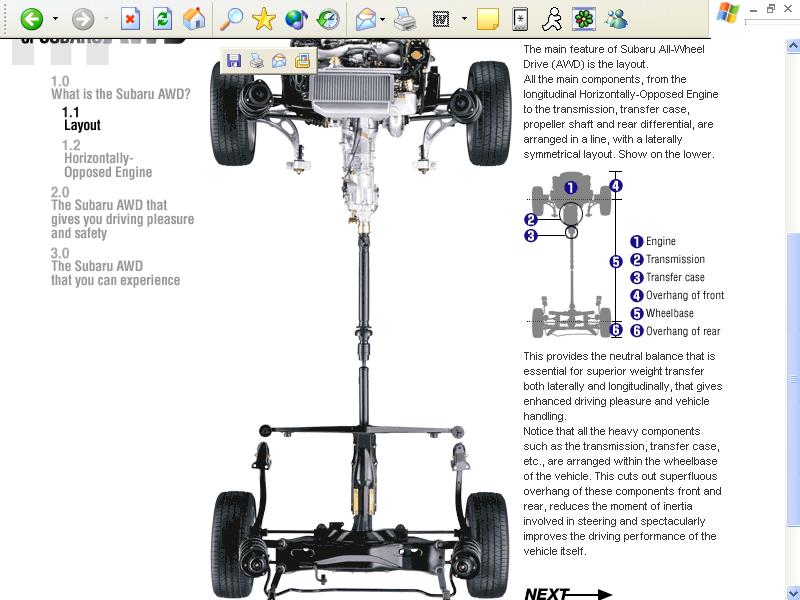Viewport: 800px width, 600px height.
Task: Click the Print toolbar printer icon
Action: coord(405,19)
